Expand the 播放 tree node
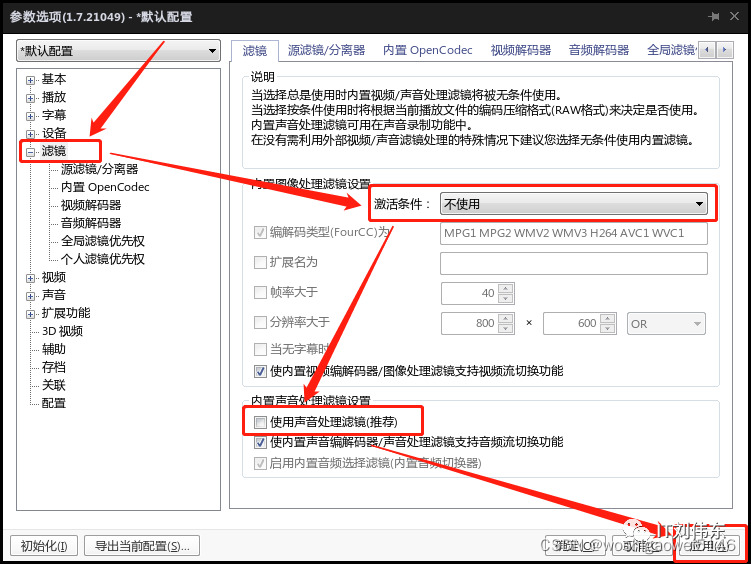Image resolution: width=751 pixels, height=564 pixels. click(31, 98)
